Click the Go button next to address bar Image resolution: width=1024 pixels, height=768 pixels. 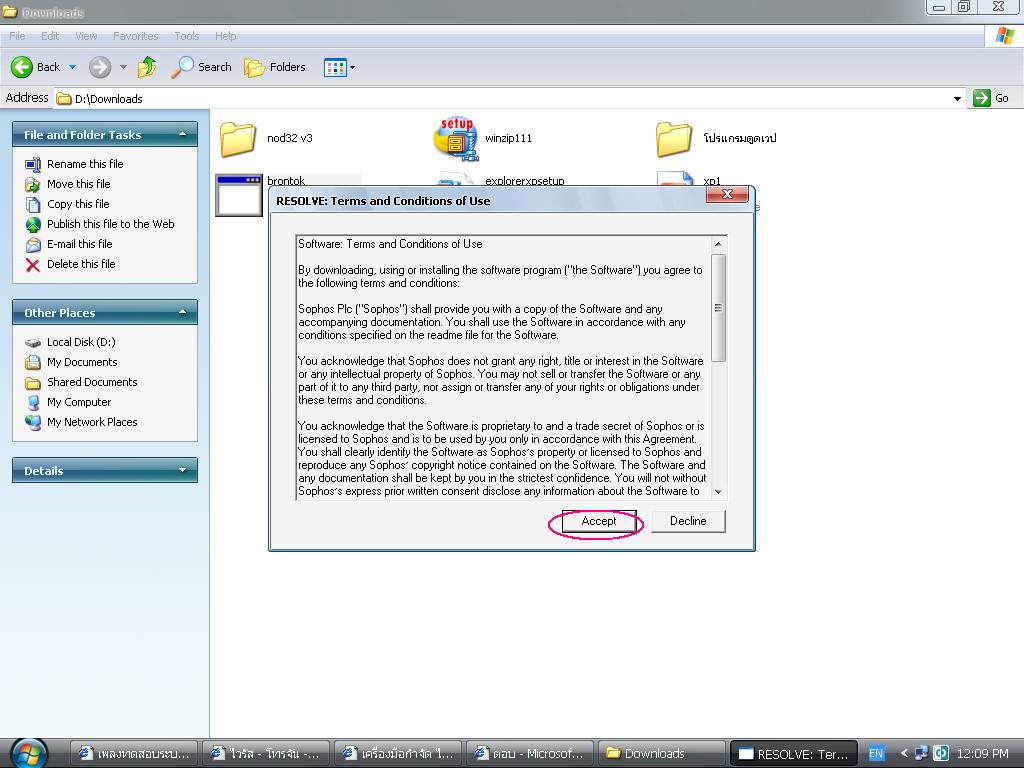click(991, 98)
